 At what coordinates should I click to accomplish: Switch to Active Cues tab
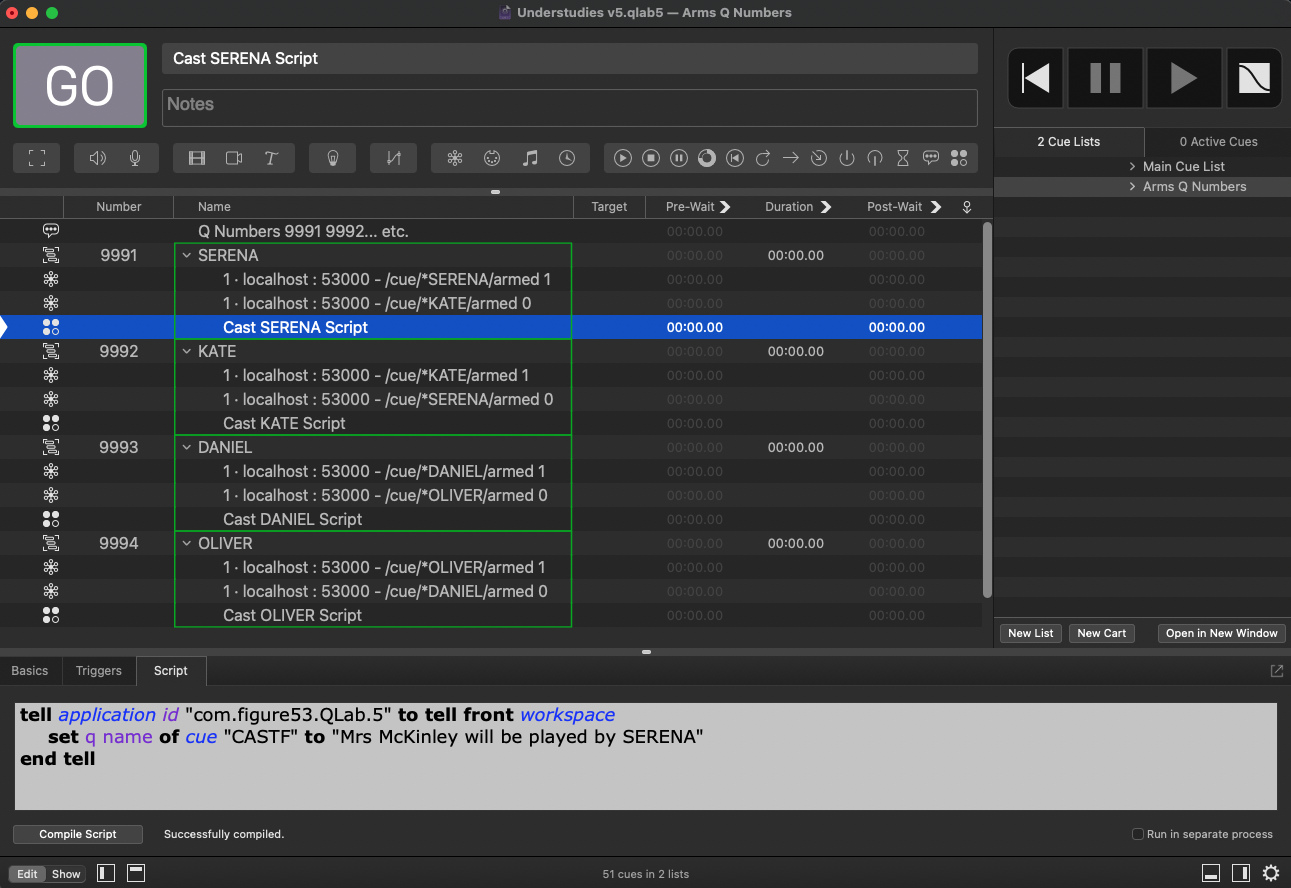[1218, 142]
